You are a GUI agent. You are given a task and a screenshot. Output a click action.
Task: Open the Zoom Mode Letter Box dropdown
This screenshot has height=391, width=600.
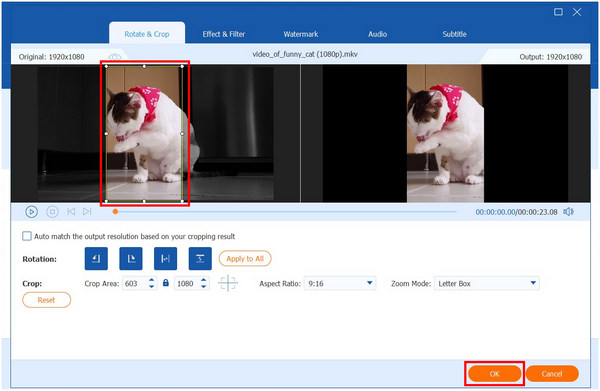tap(487, 283)
